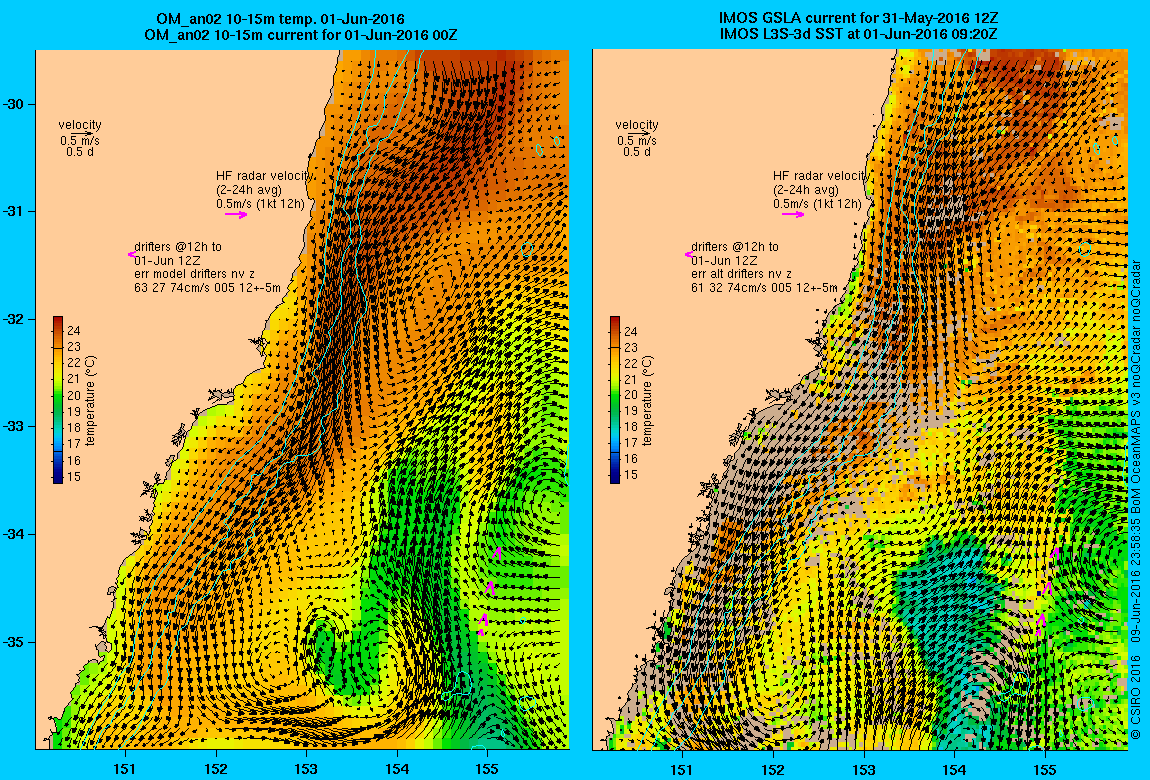1150x780 pixels.
Task: Click 'velocity' label in IMOS panel
Action: (x=637, y=125)
